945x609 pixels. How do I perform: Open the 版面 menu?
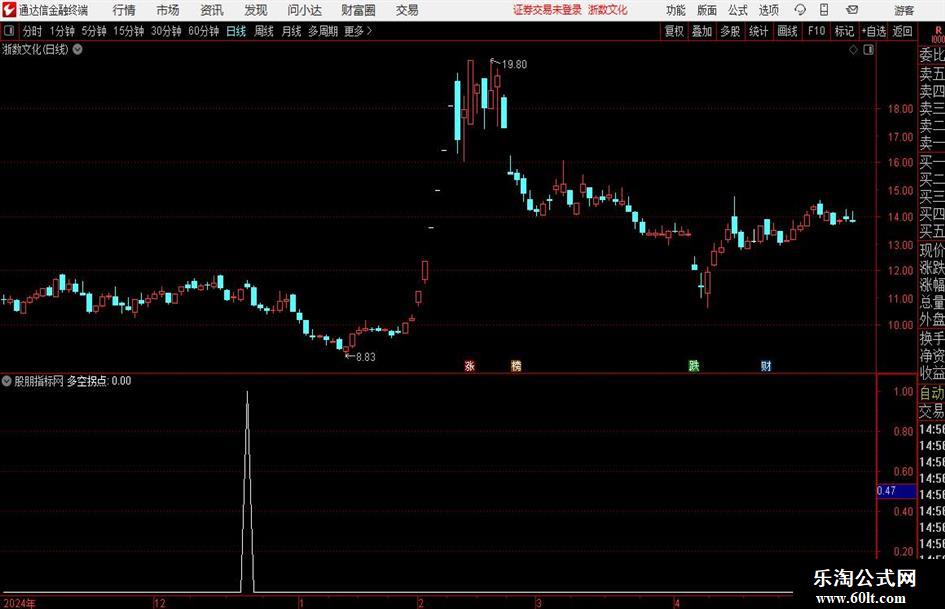tap(706, 10)
